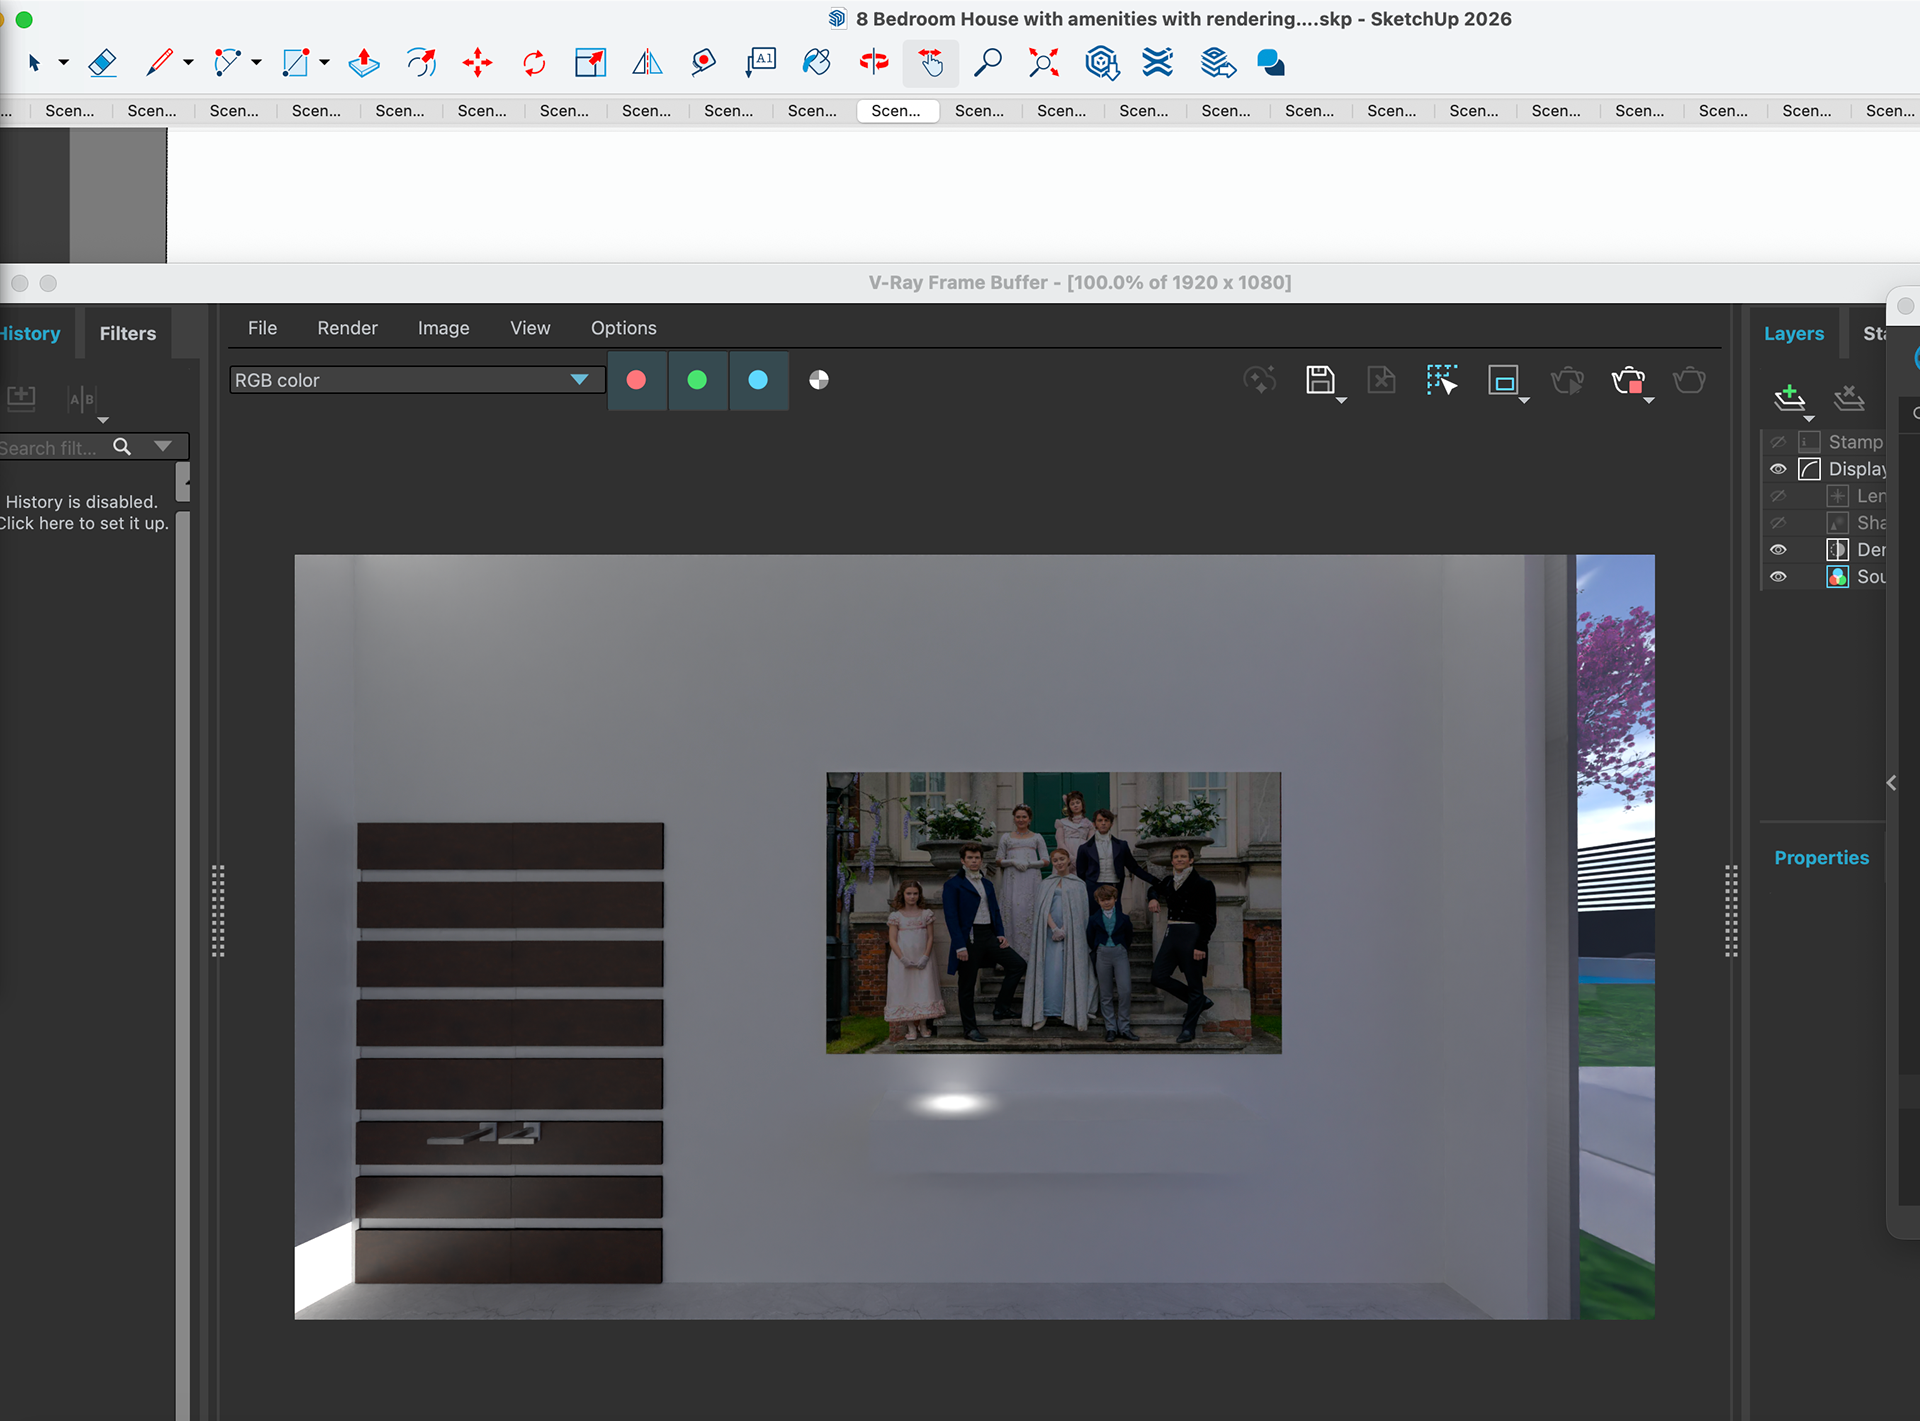Click the save image icon in frame buffer
Screen dimensions: 1920x1421
pos(1320,380)
